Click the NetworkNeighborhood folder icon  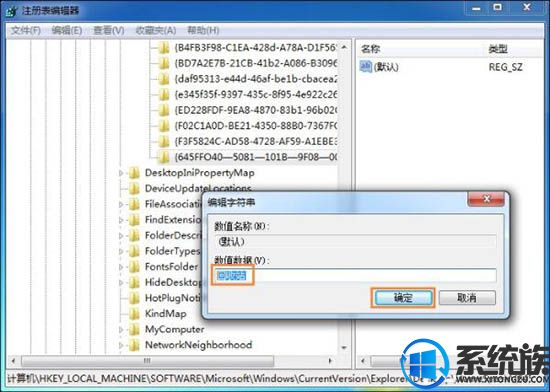(x=134, y=345)
